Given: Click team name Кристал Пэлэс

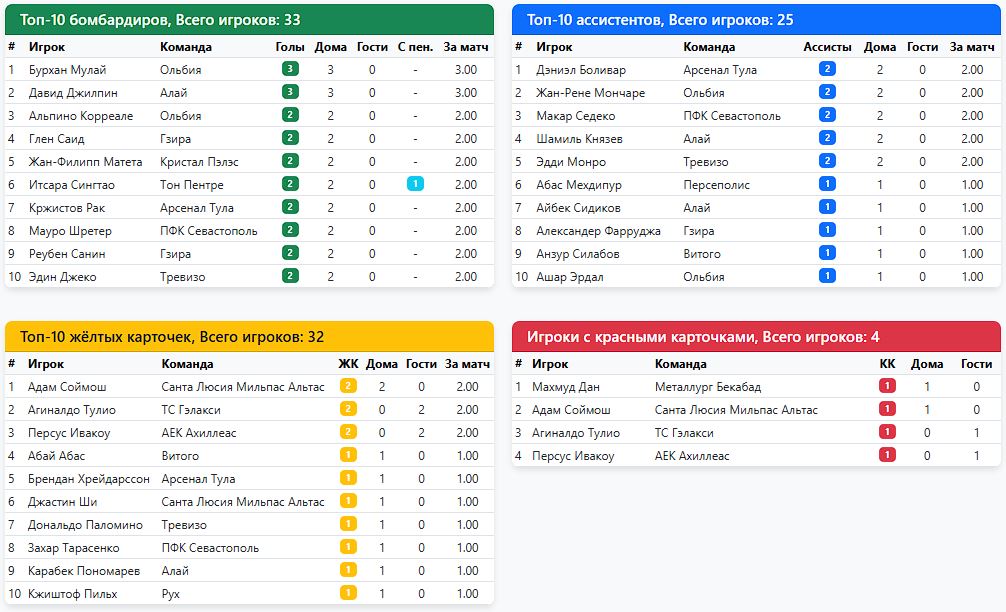Looking at the screenshot, I should pos(199,162).
